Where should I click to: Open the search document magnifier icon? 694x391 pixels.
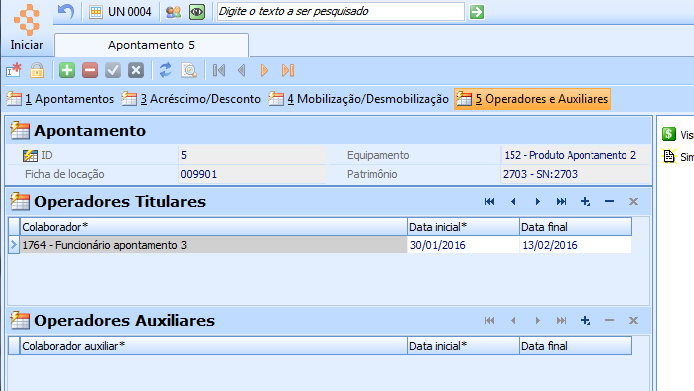click(189, 70)
